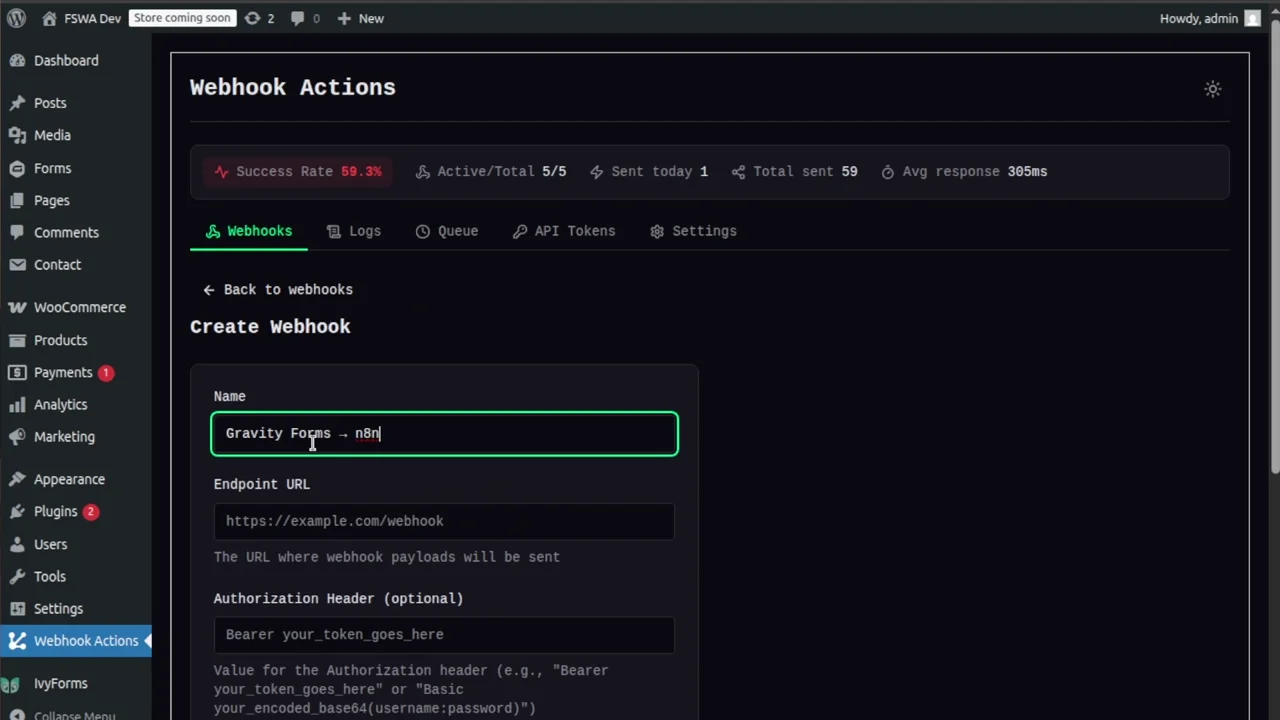Click the Active/Total 5/5 stat
Viewport: 1280px width, 720px height.
click(491, 171)
